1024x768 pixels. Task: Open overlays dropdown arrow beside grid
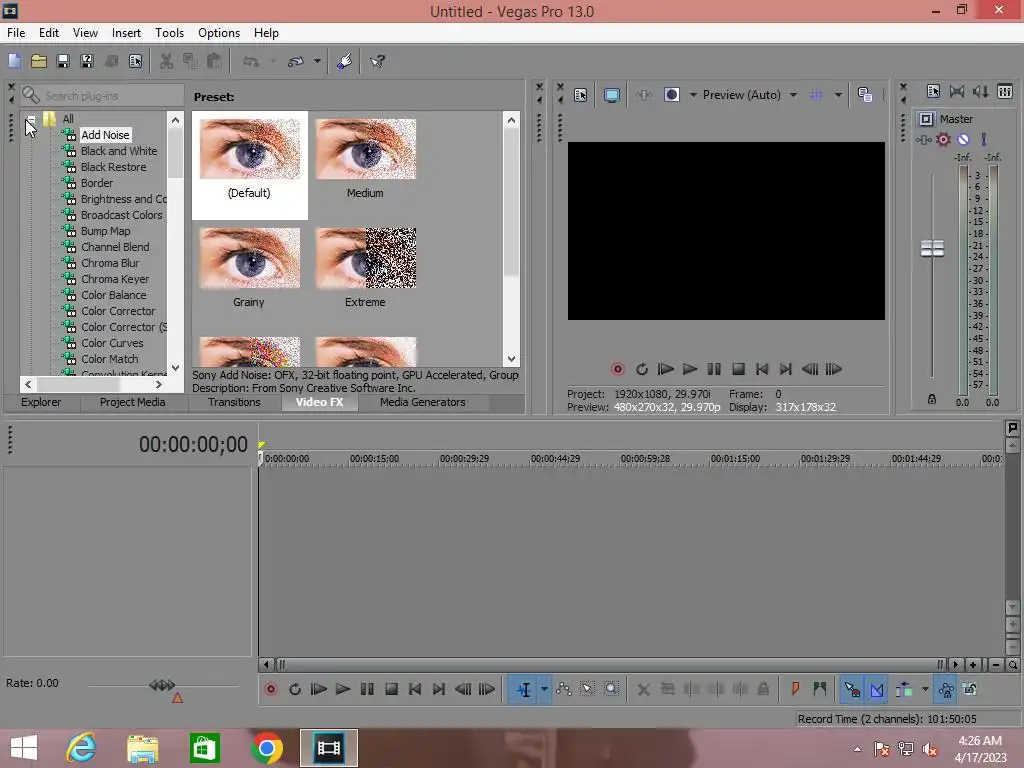point(839,95)
